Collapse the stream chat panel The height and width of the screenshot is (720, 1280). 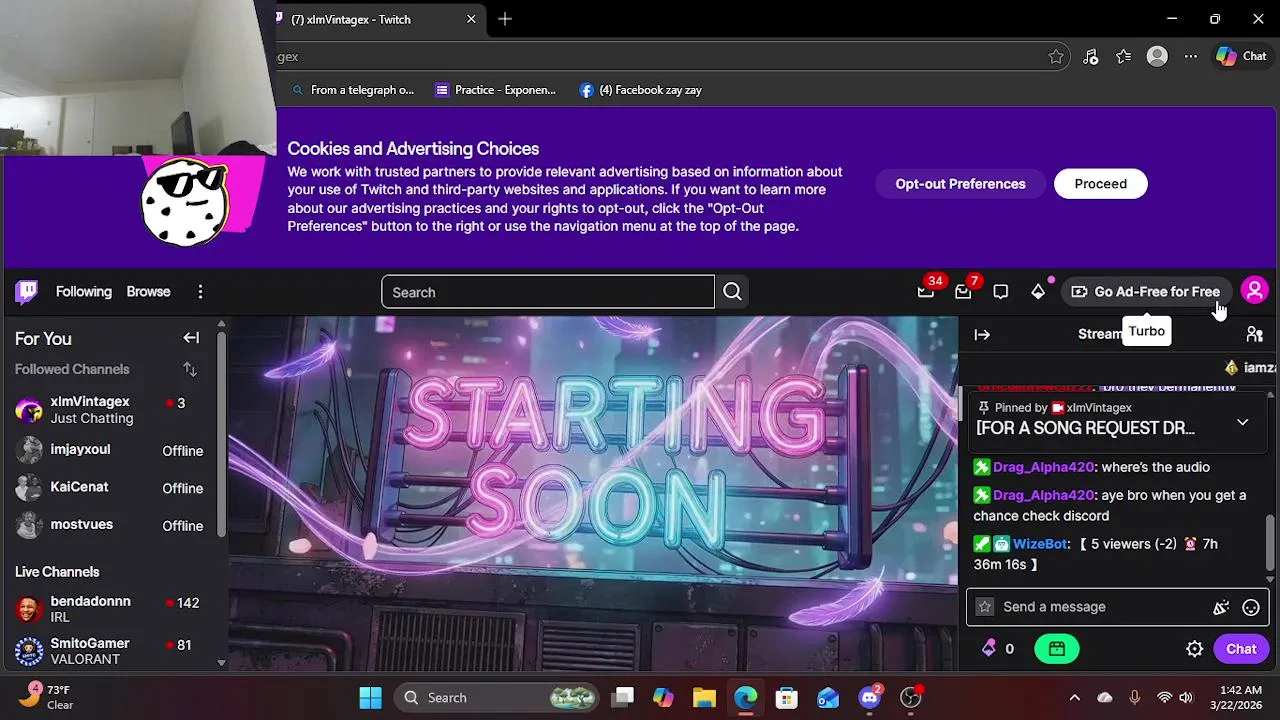tap(982, 335)
